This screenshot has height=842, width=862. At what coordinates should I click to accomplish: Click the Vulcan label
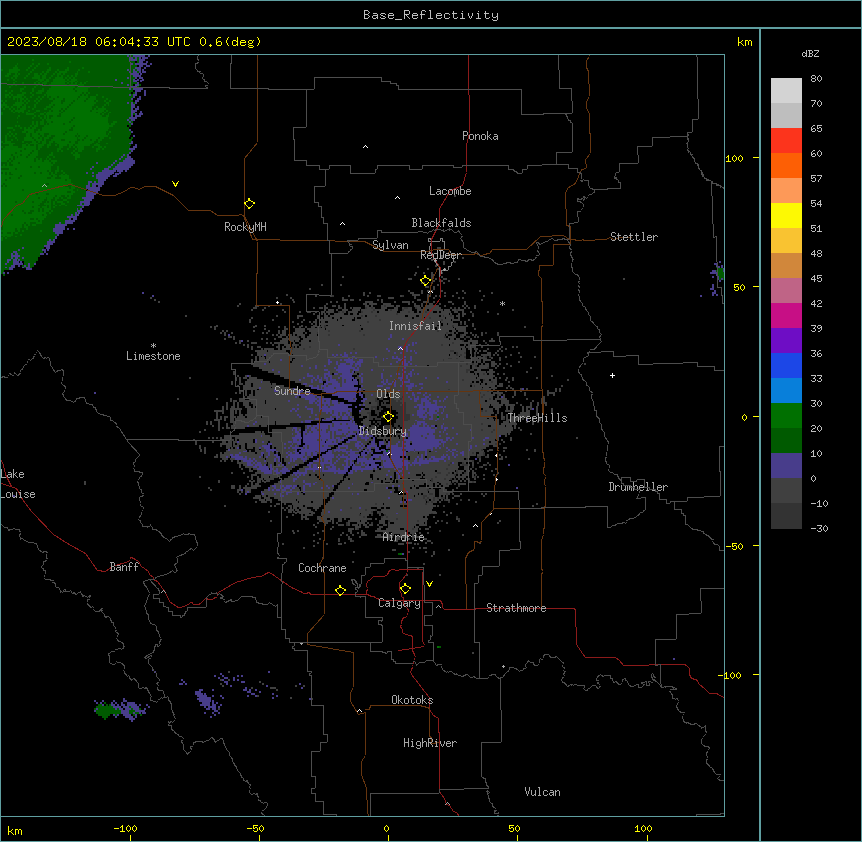pyautogui.click(x=542, y=792)
